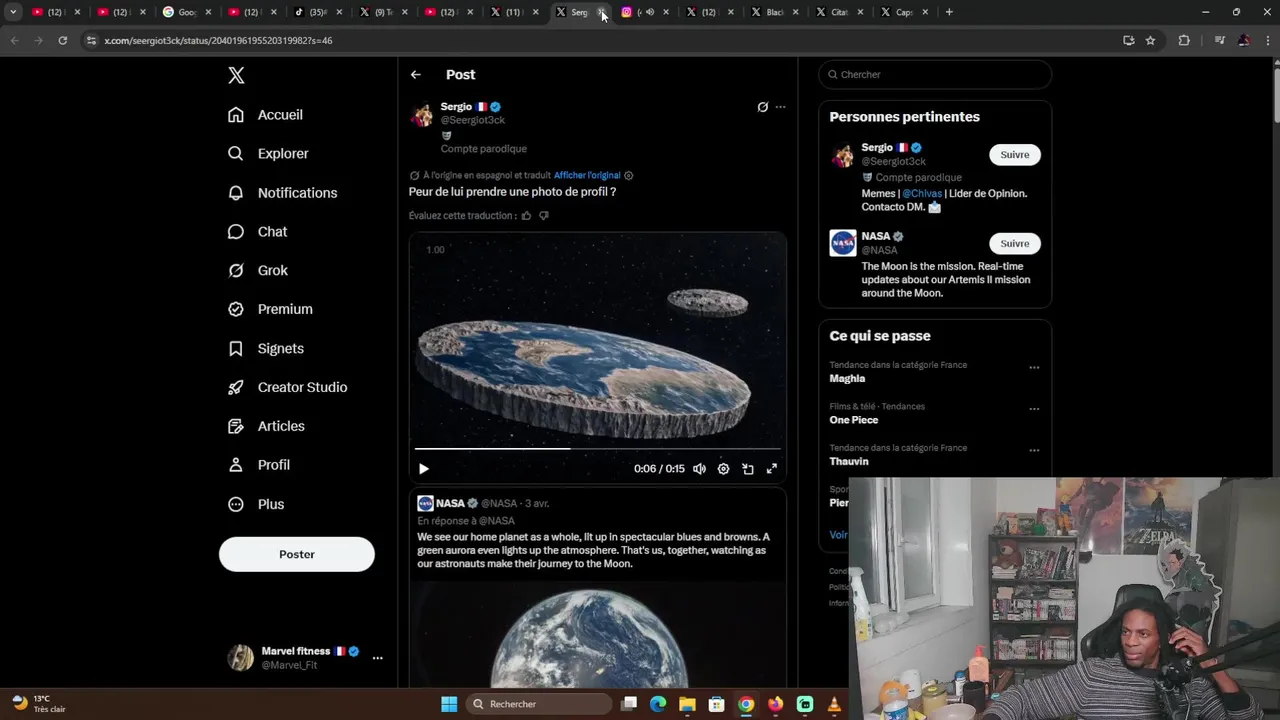1280x720 pixels.
Task: Open the @Chivas mention link
Action: (x=922, y=194)
